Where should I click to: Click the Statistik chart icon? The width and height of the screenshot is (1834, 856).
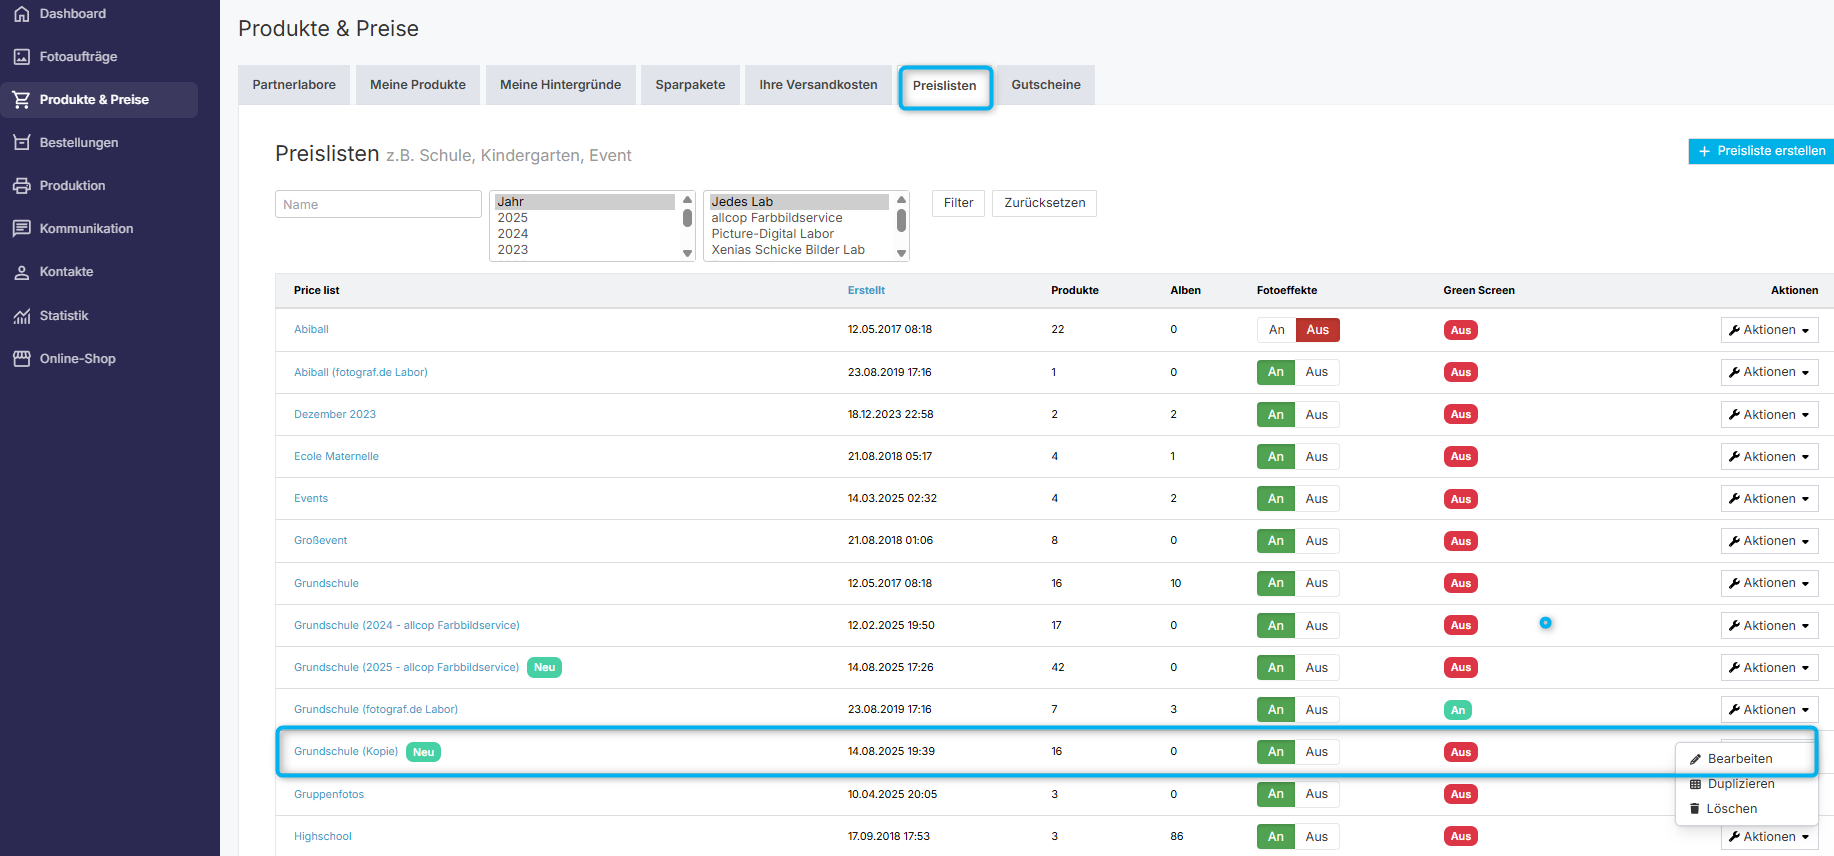(x=21, y=316)
